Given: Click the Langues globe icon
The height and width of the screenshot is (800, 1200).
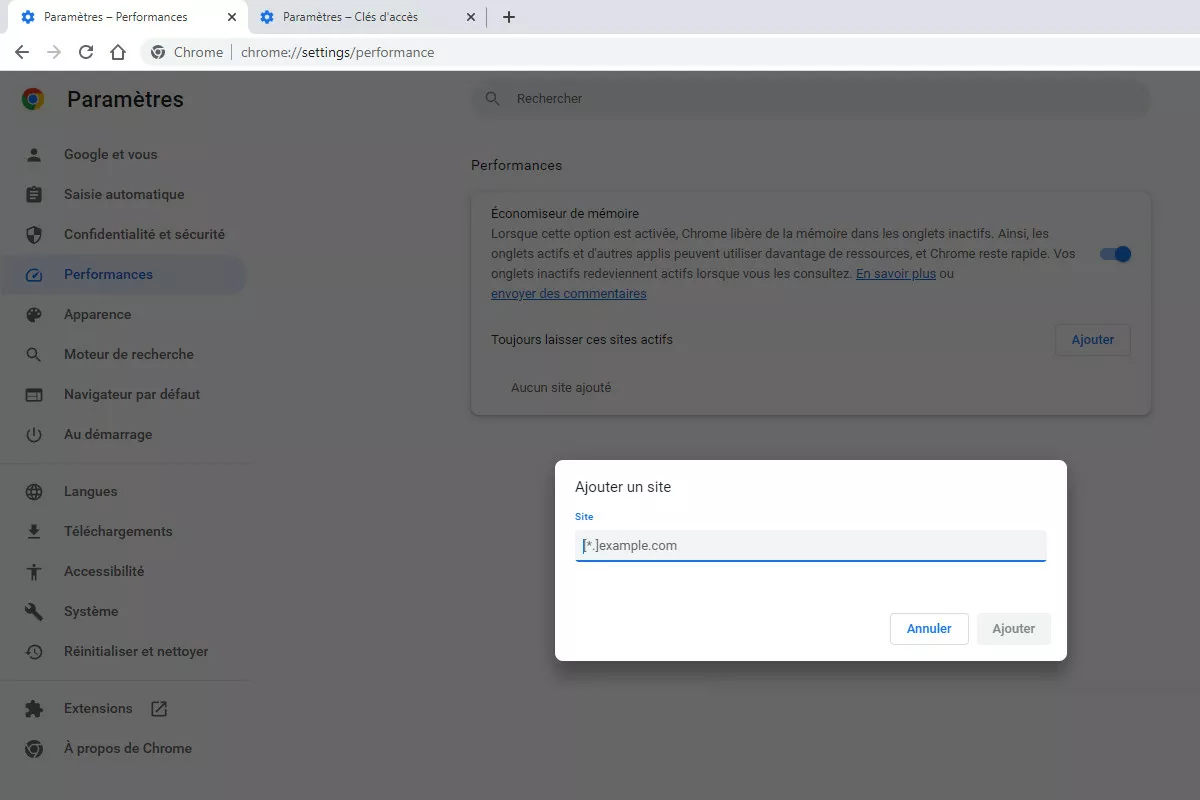Looking at the screenshot, I should [34, 491].
